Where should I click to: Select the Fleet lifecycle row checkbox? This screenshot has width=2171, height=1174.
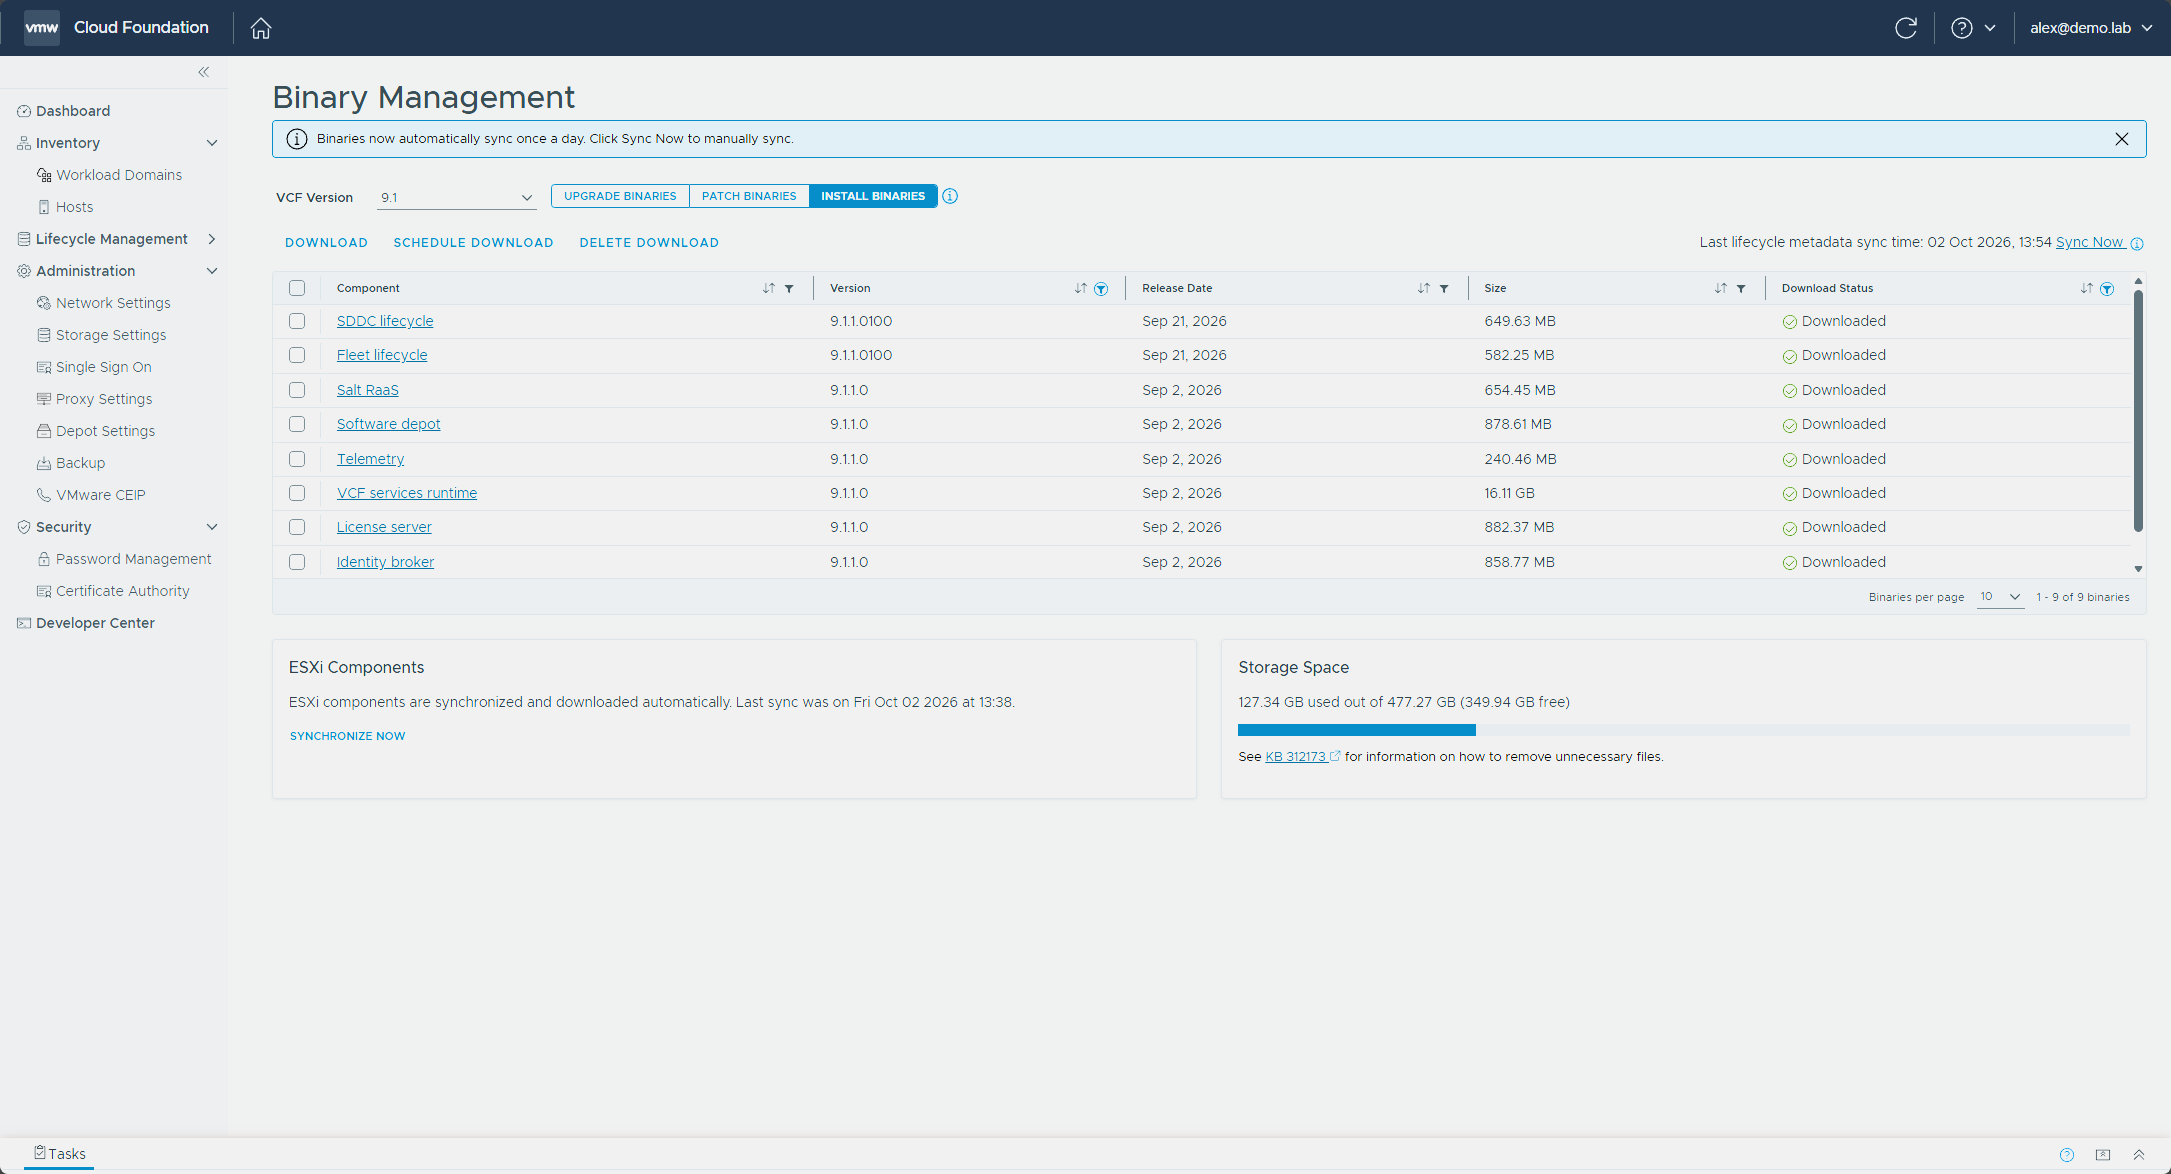pyautogui.click(x=297, y=355)
